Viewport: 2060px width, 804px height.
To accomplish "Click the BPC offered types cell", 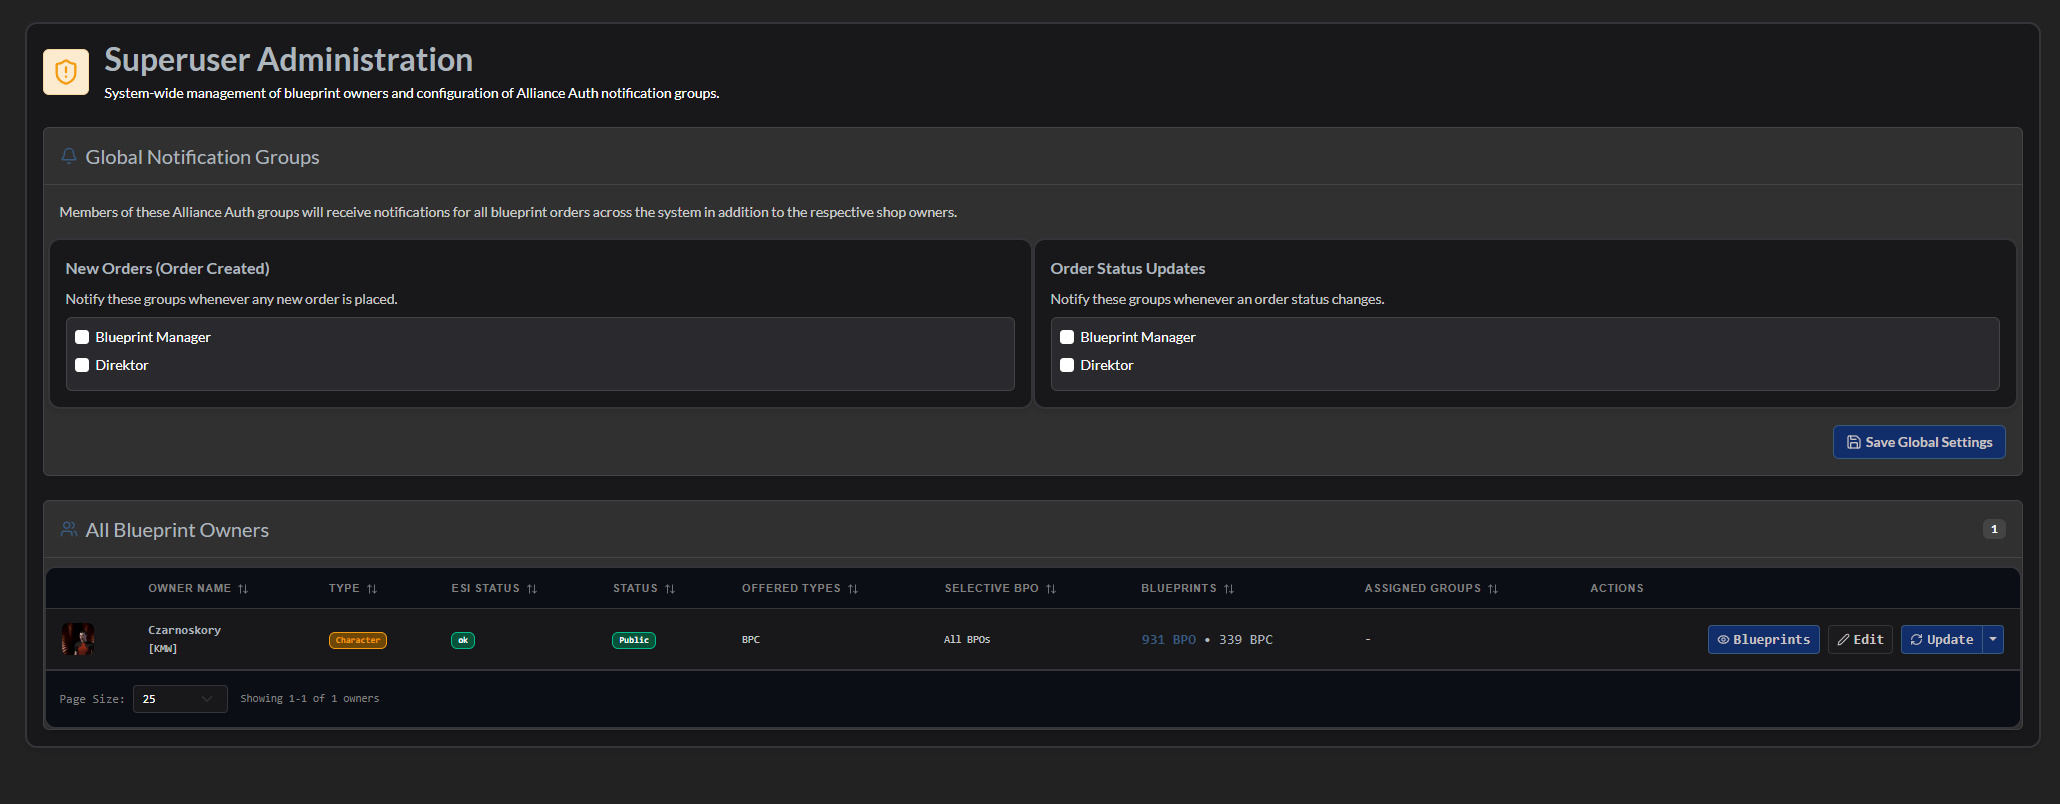I will (x=751, y=640).
